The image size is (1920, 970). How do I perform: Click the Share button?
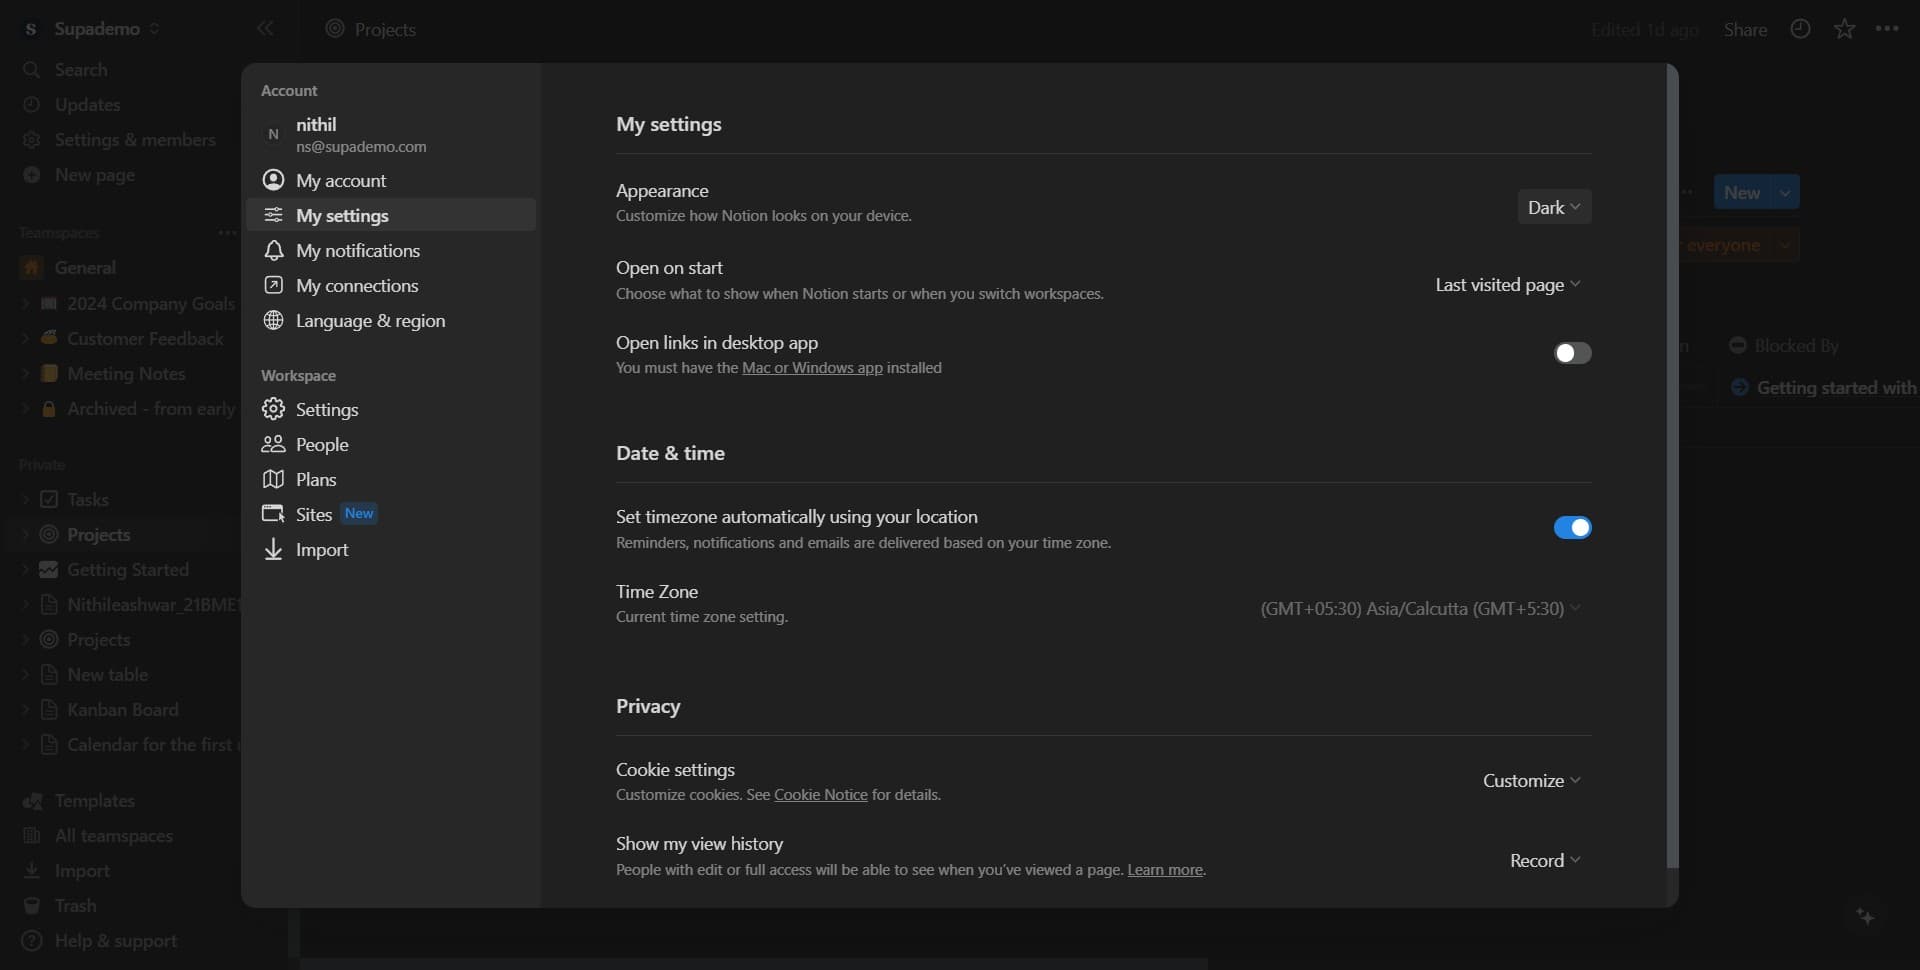(1746, 29)
